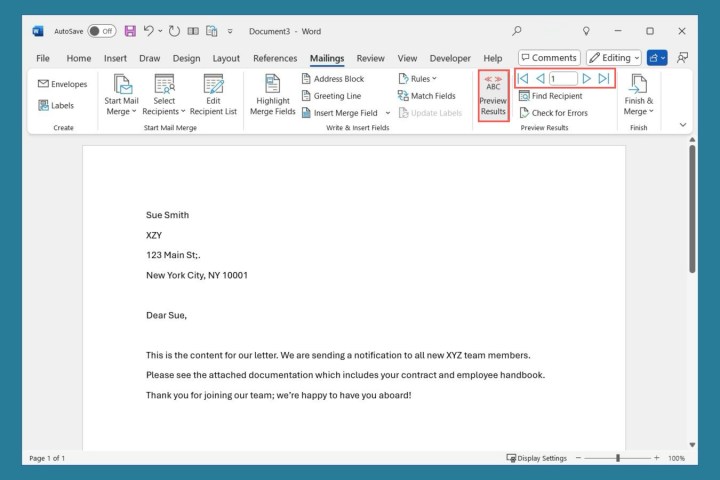Open the Review tab
The height and width of the screenshot is (480, 720).
370,58
